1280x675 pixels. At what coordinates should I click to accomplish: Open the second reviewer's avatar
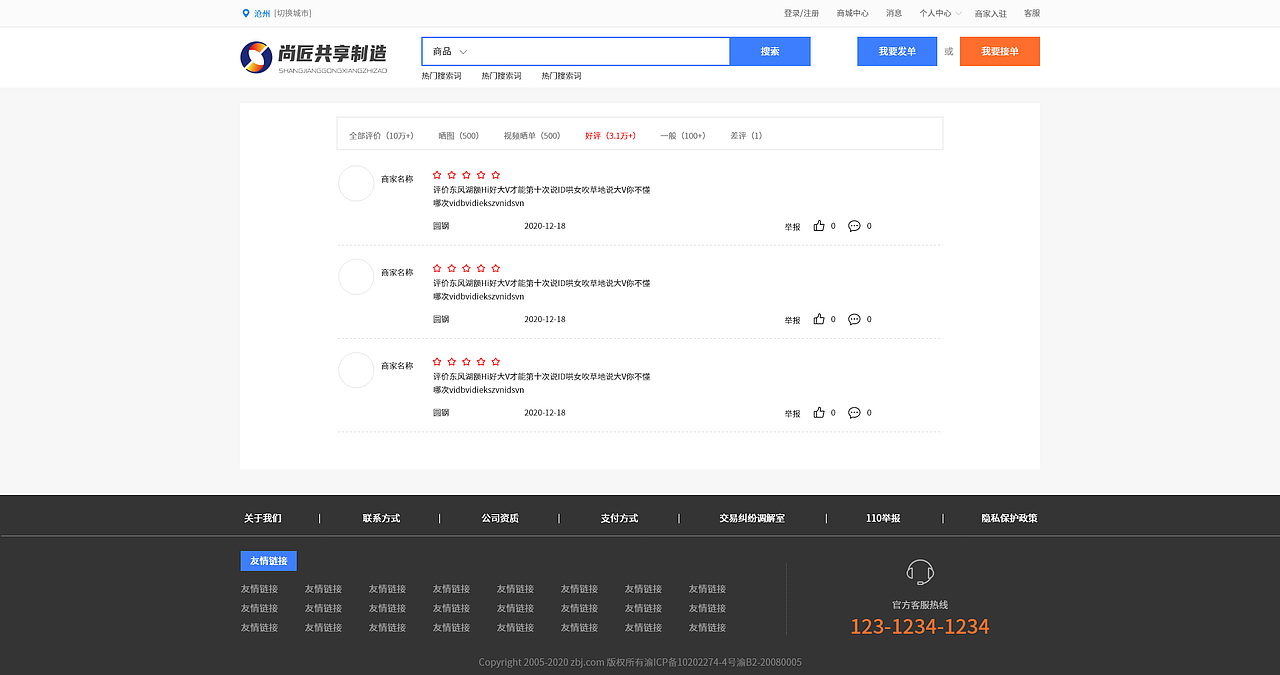[x=356, y=277]
